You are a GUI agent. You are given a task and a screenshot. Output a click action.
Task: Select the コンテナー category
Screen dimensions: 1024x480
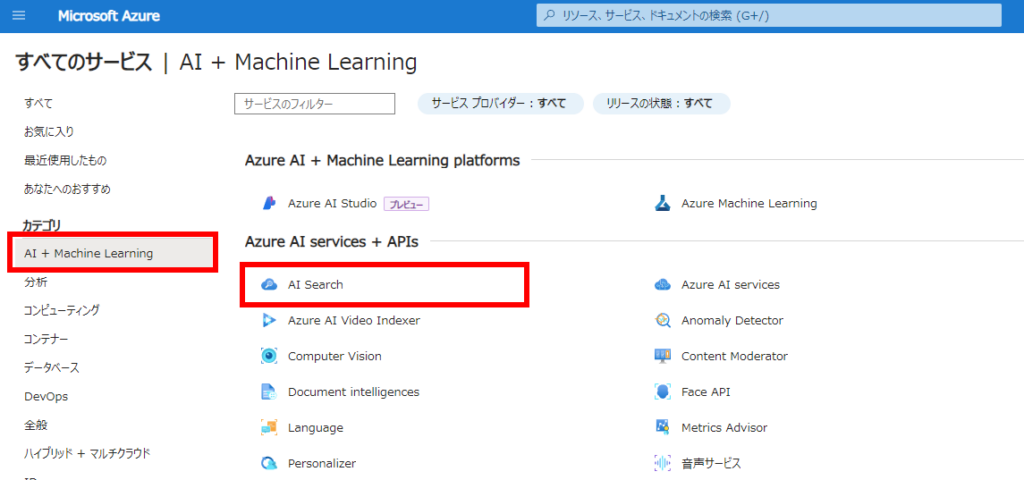[x=46, y=339]
